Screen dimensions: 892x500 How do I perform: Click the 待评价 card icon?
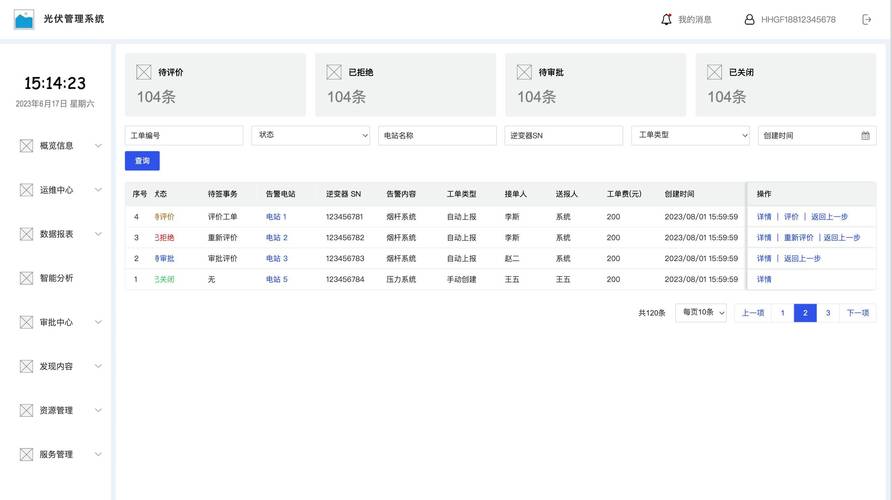point(144,72)
